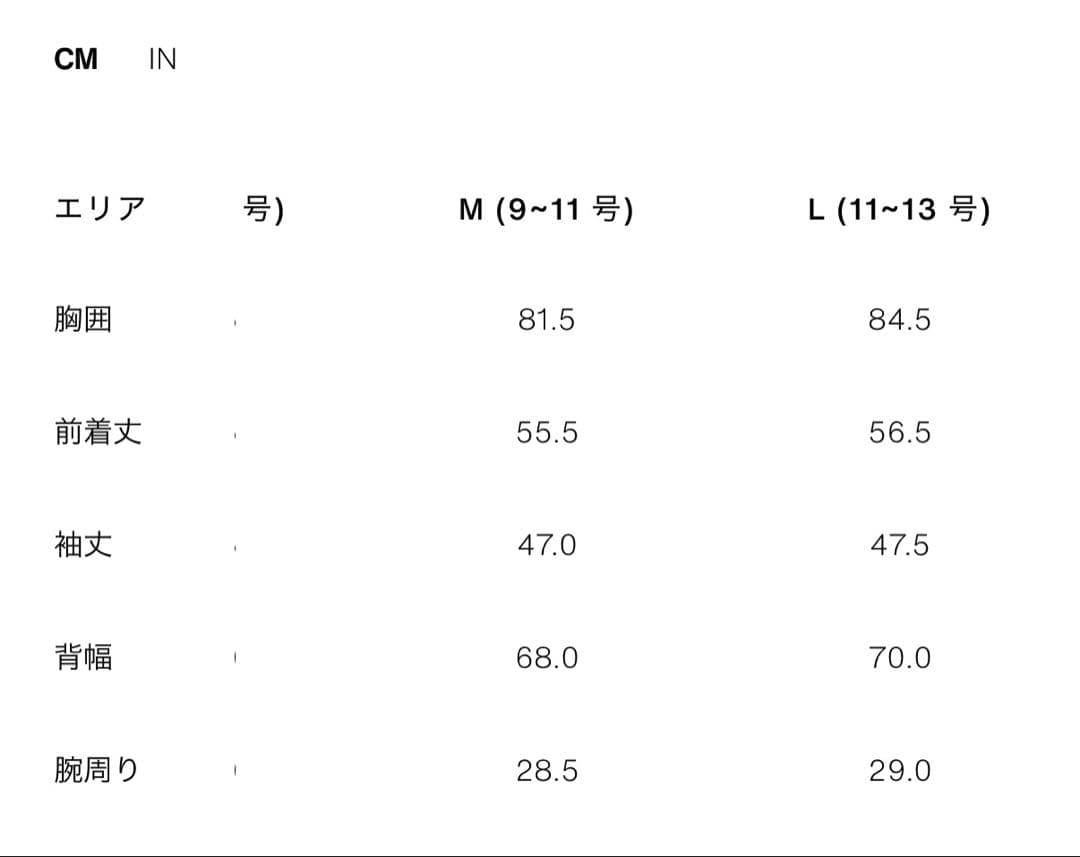Switch to the IN unit tab
The image size is (1080, 857).
[162, 60]
